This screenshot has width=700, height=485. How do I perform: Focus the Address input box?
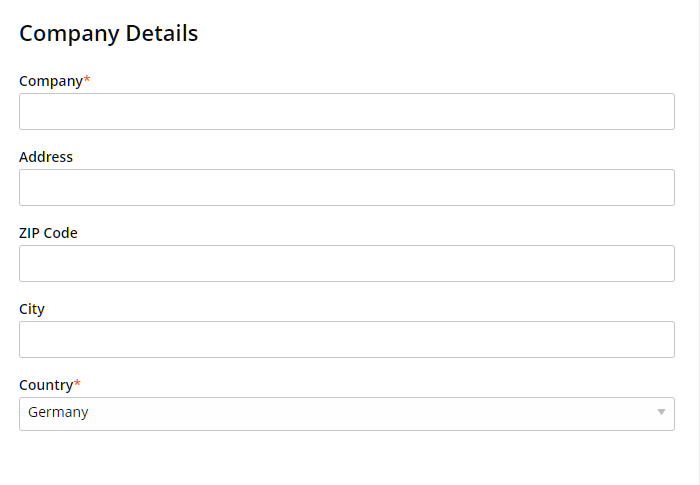[346, 187]
